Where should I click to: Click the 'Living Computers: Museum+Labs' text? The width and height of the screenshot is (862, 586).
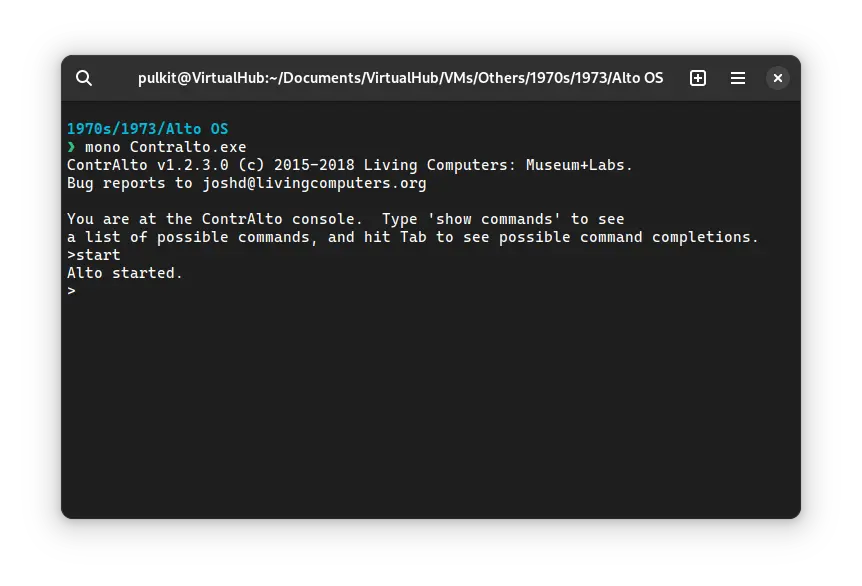click(x=498, y=165)
